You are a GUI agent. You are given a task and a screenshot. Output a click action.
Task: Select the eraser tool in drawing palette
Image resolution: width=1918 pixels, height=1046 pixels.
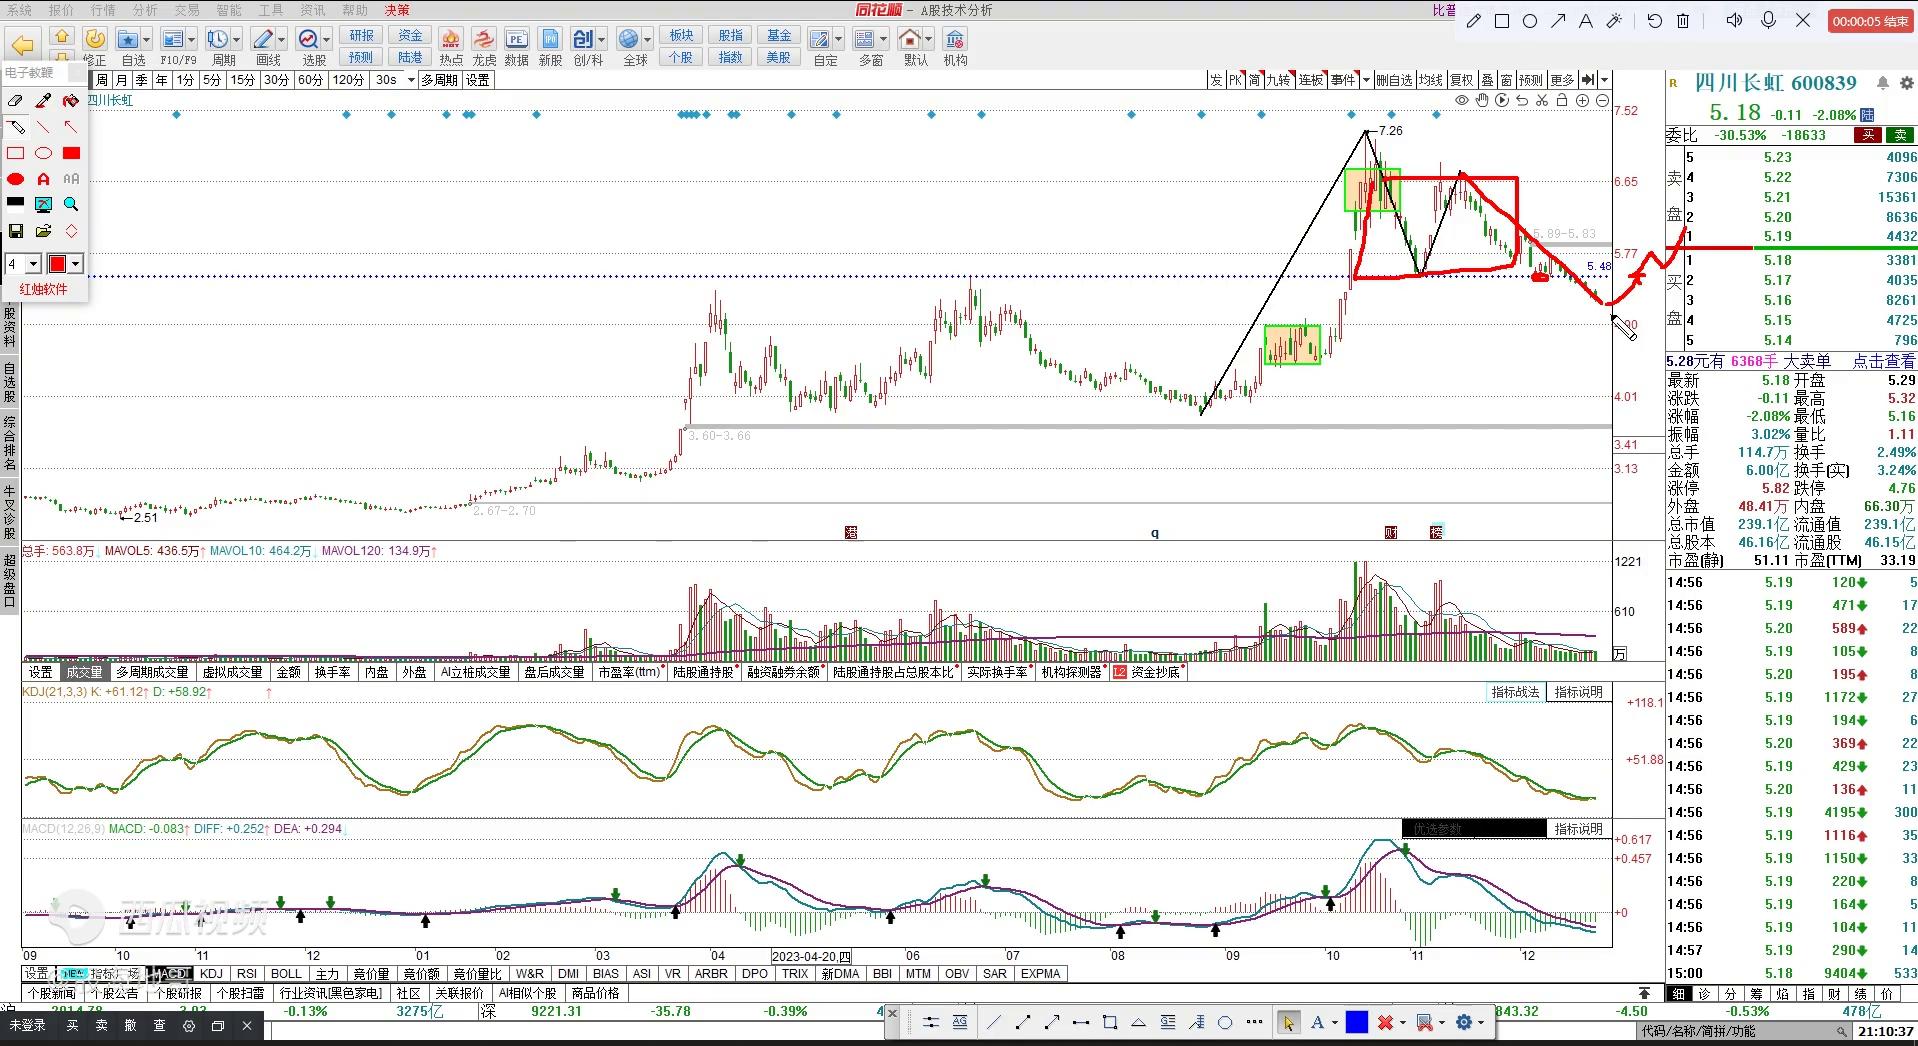(x=15, y=101)
